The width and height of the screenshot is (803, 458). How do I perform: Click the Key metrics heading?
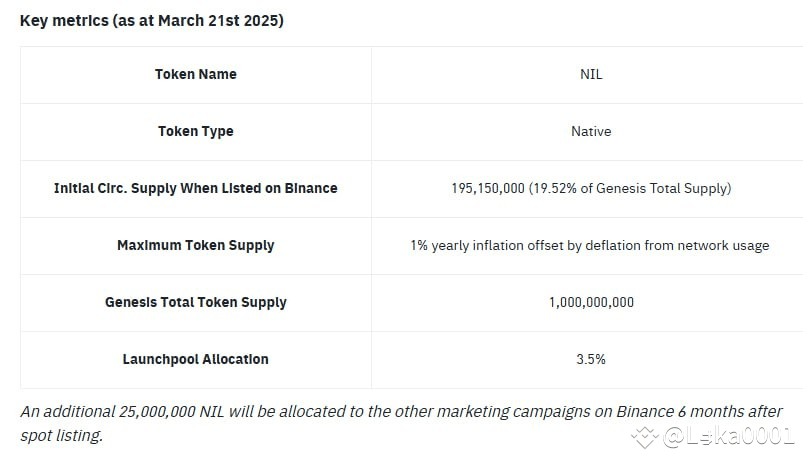pos(152,20)
